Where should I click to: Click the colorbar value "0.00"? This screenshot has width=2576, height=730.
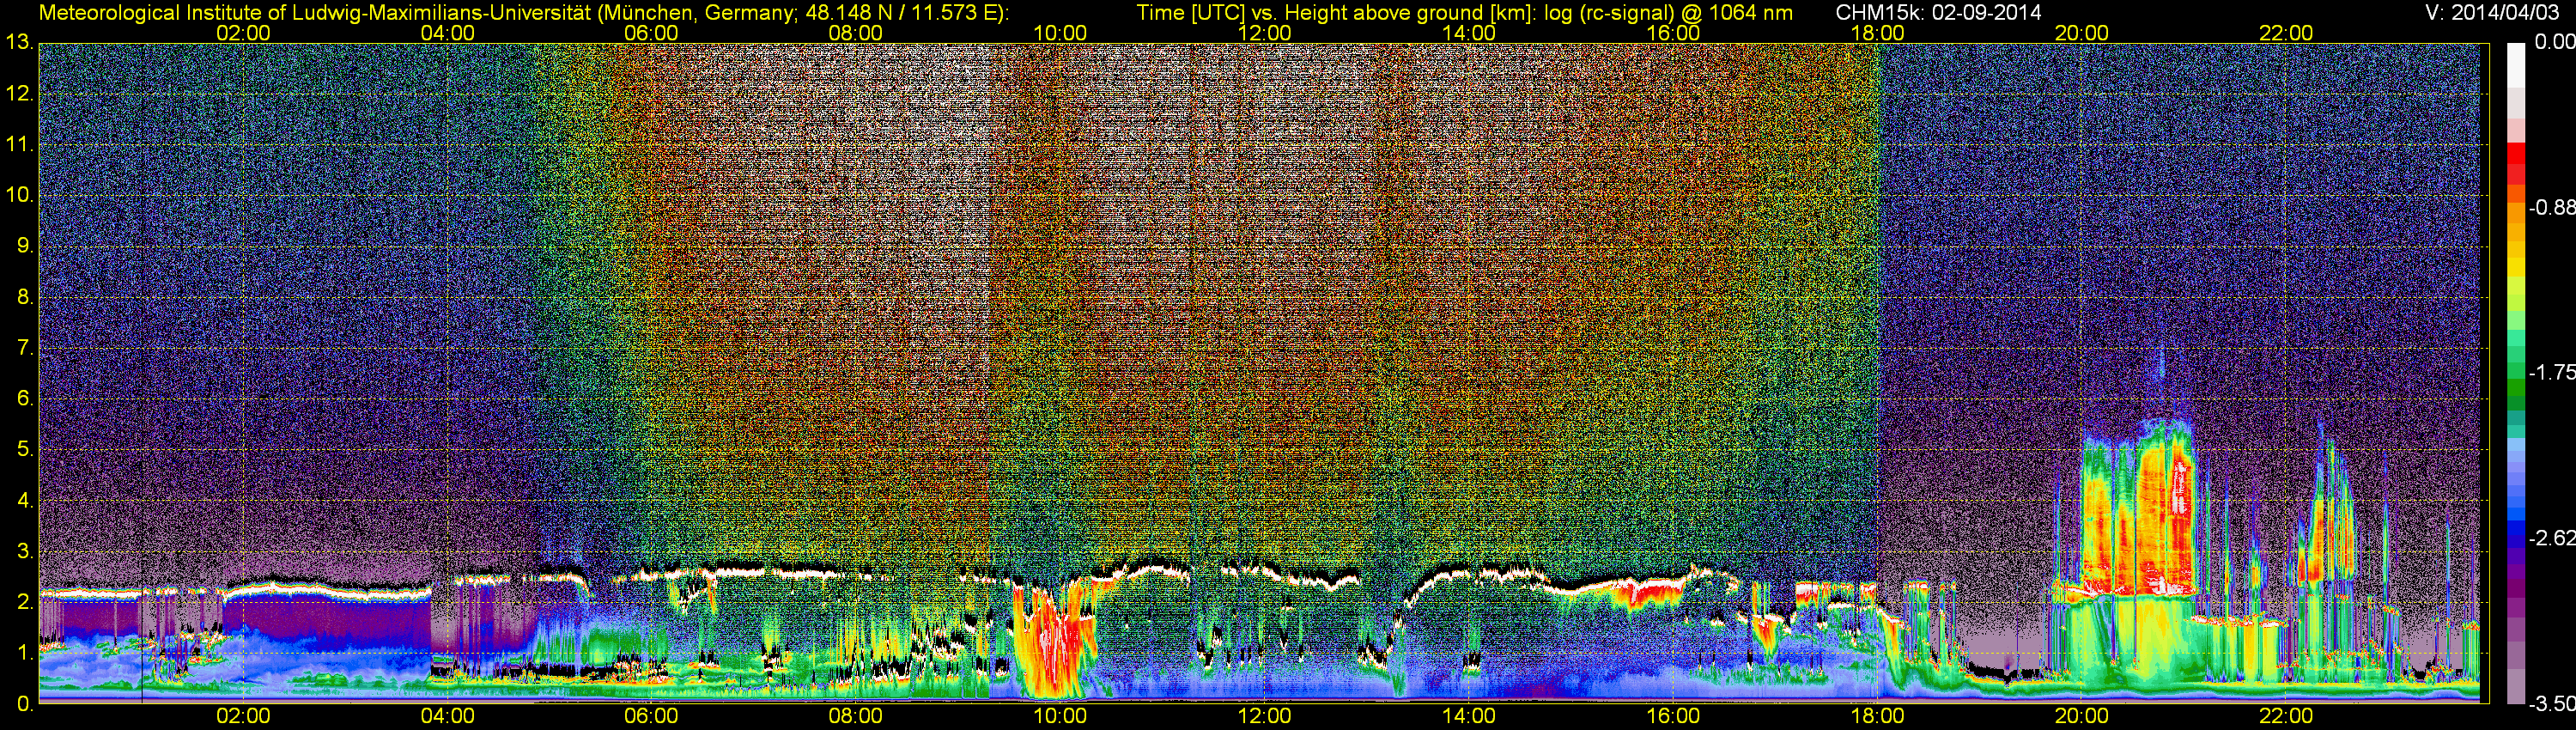click(x=2554, y=42)
